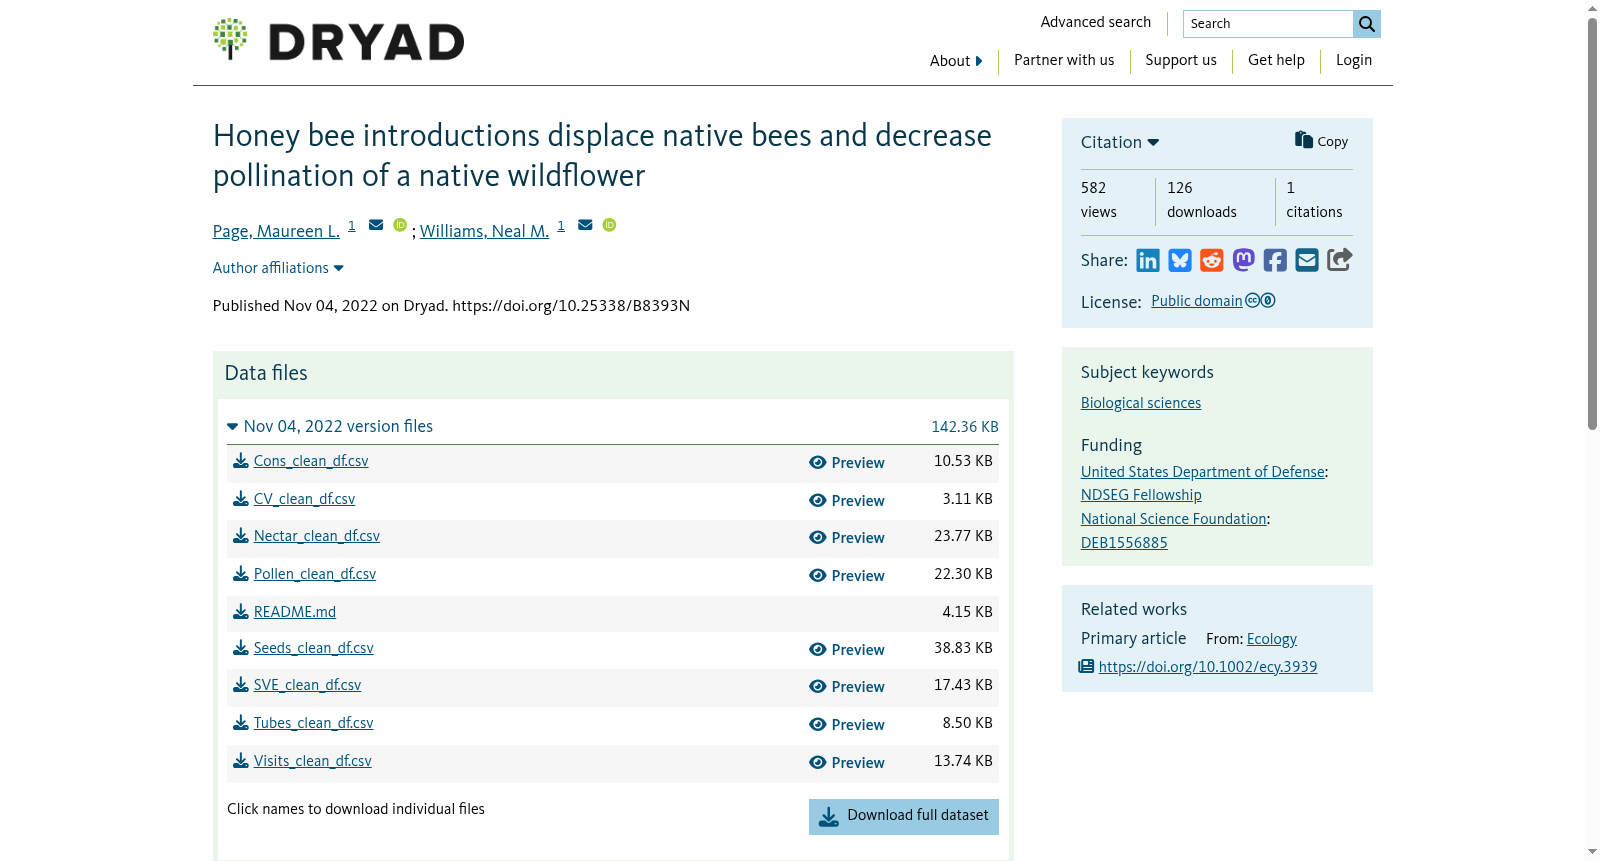
Task: Open United States Department of Defense link
Action: point(1203,472)
